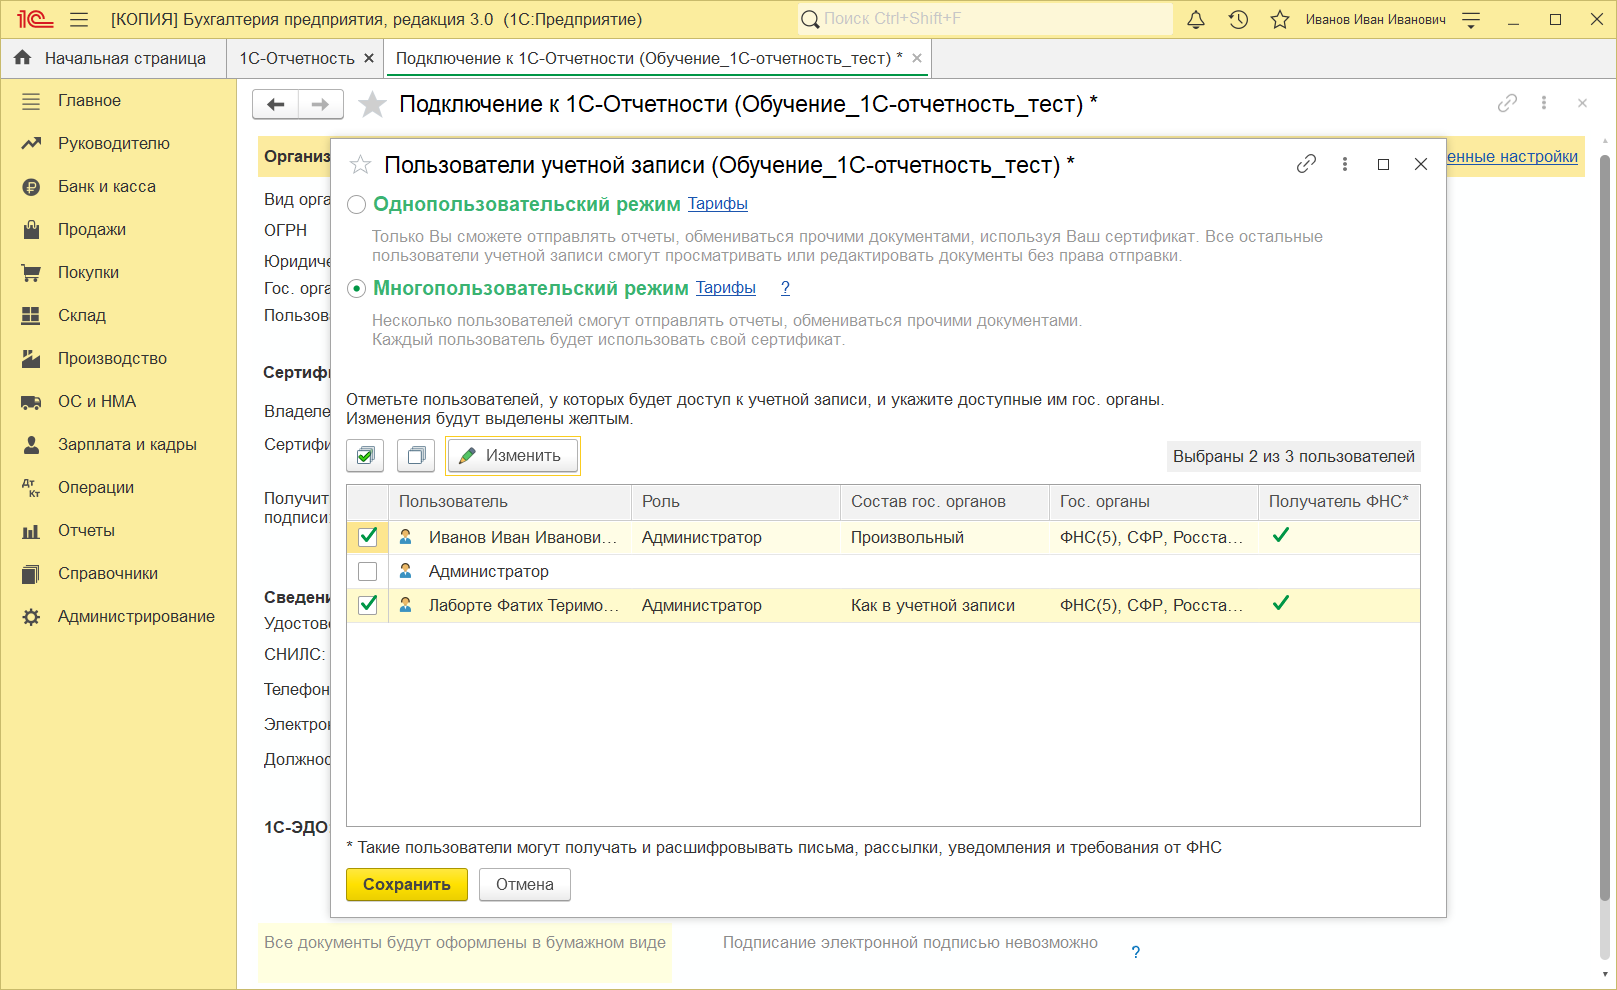Click the 1C logo icon
1617x990 pixels.
(x=35, y=19)
